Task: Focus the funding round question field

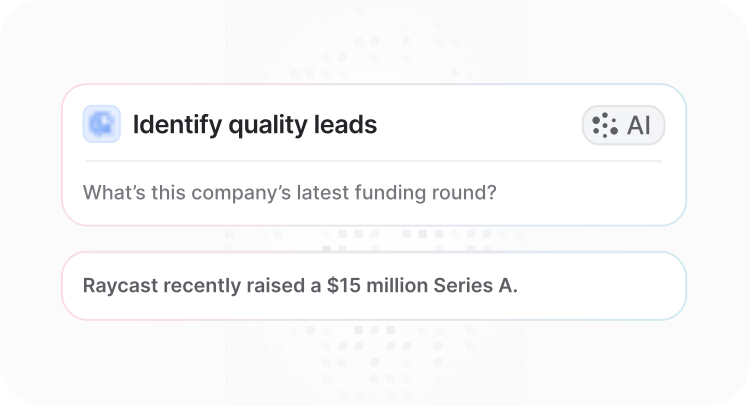Action: click(x=290, y=192)
